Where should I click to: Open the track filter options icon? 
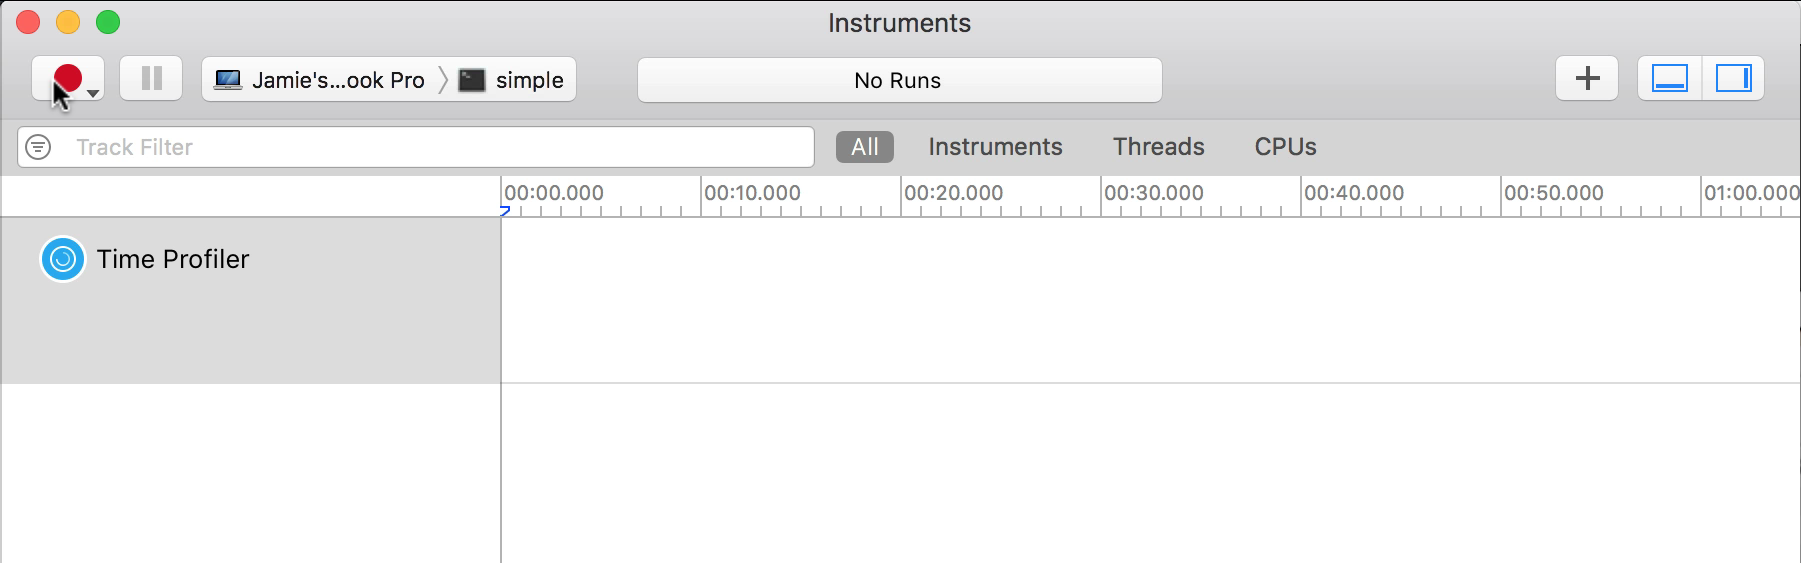[38, 147]
